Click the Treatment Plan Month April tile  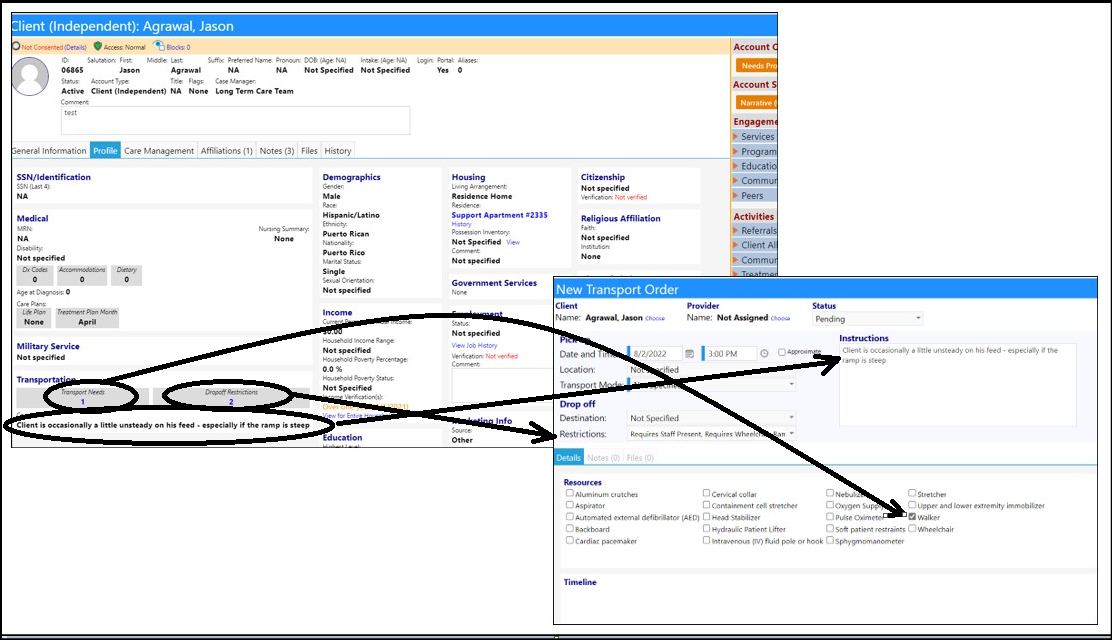pyautogui.click(x=87, y=318)
